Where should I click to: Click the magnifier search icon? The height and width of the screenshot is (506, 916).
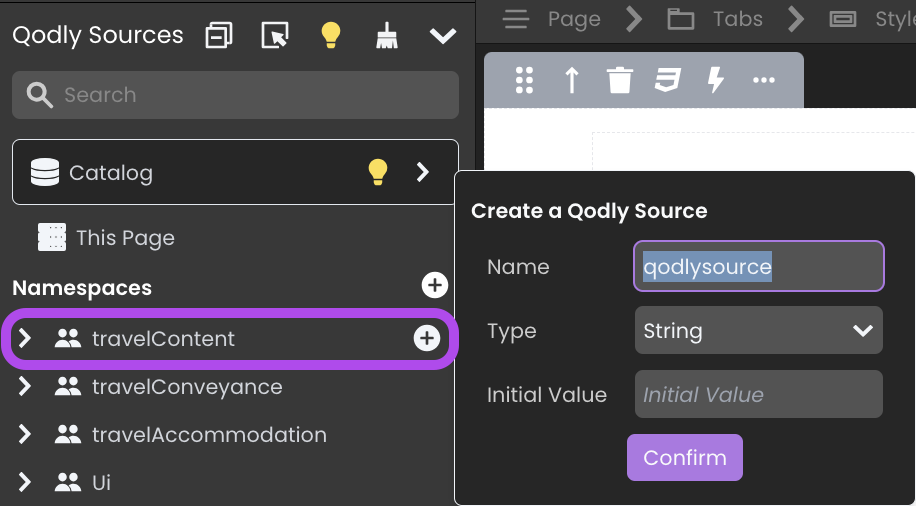40,95
